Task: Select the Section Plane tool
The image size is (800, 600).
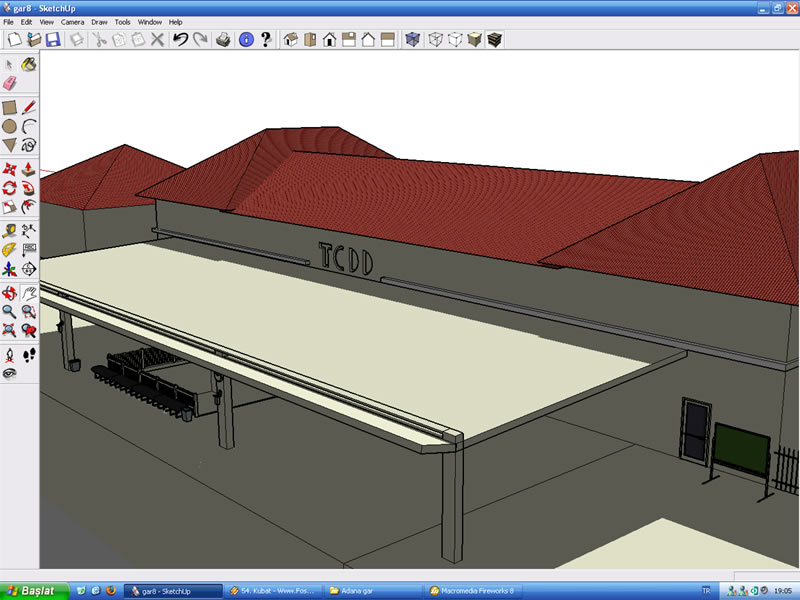Action: point(29,268)
